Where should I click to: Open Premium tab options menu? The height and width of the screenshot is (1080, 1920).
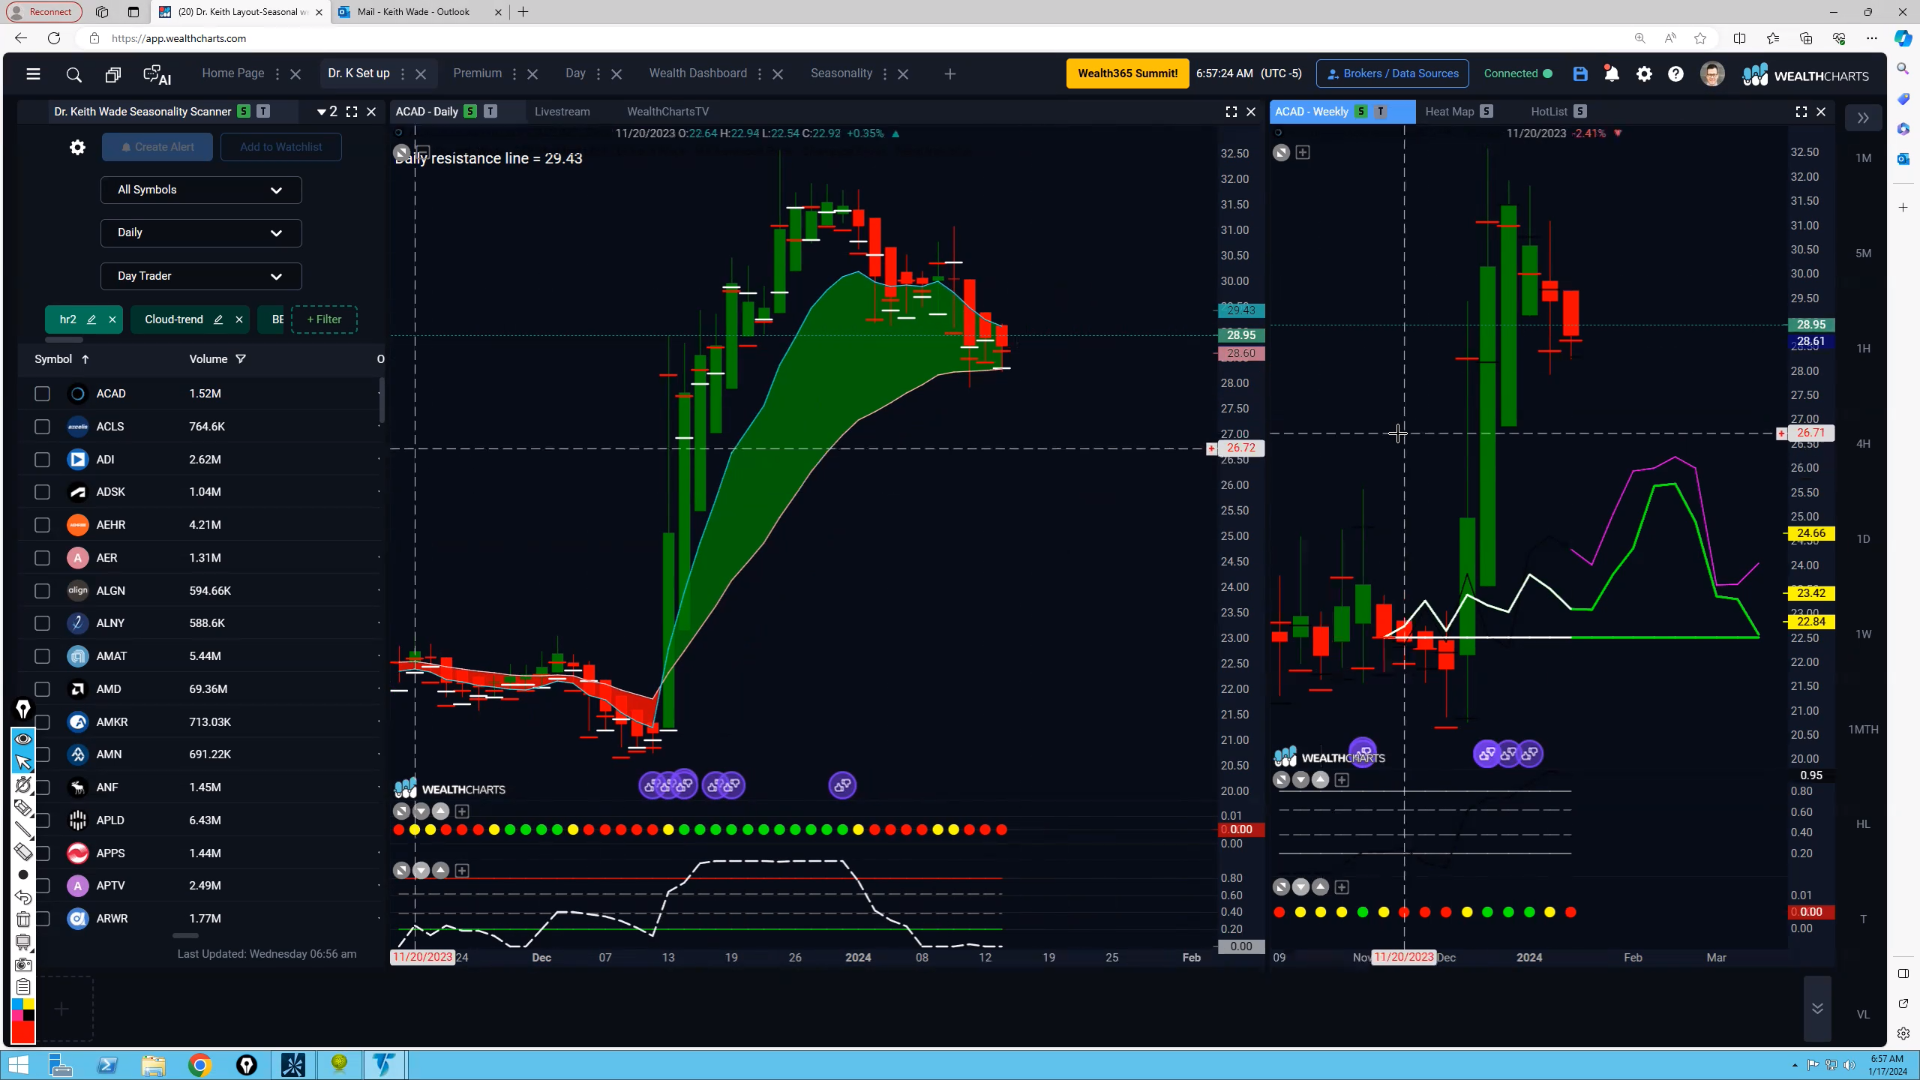(x=515, y=74)
